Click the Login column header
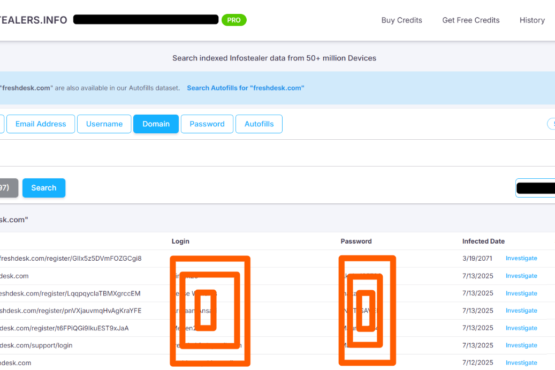This screenshot has width=555, height=370. 181,241
